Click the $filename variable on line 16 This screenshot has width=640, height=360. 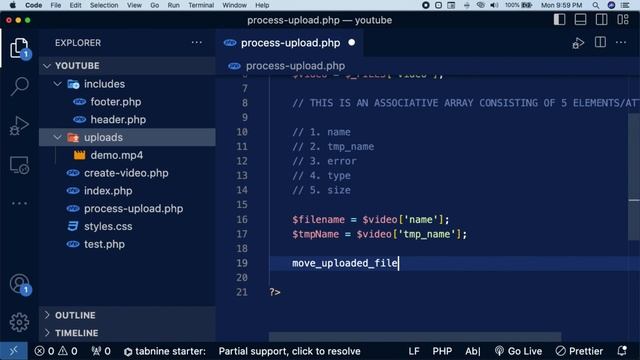[x=318, y=220]
